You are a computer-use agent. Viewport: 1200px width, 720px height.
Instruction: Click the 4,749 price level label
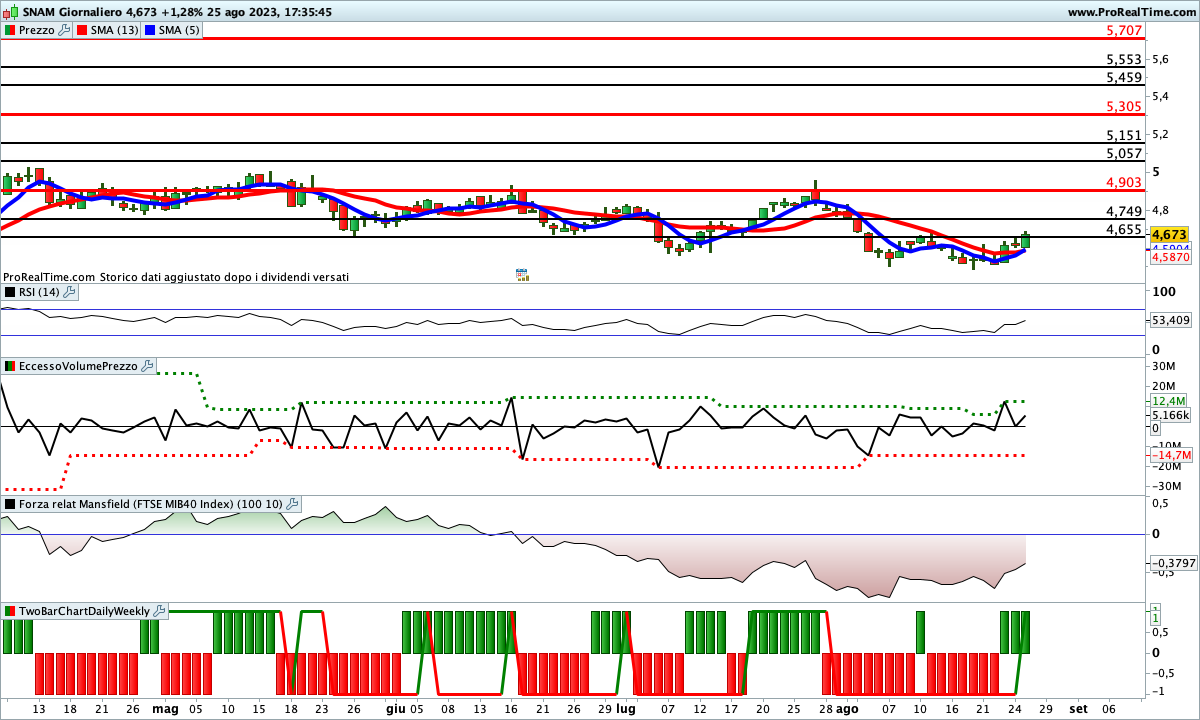(1124, 211)
